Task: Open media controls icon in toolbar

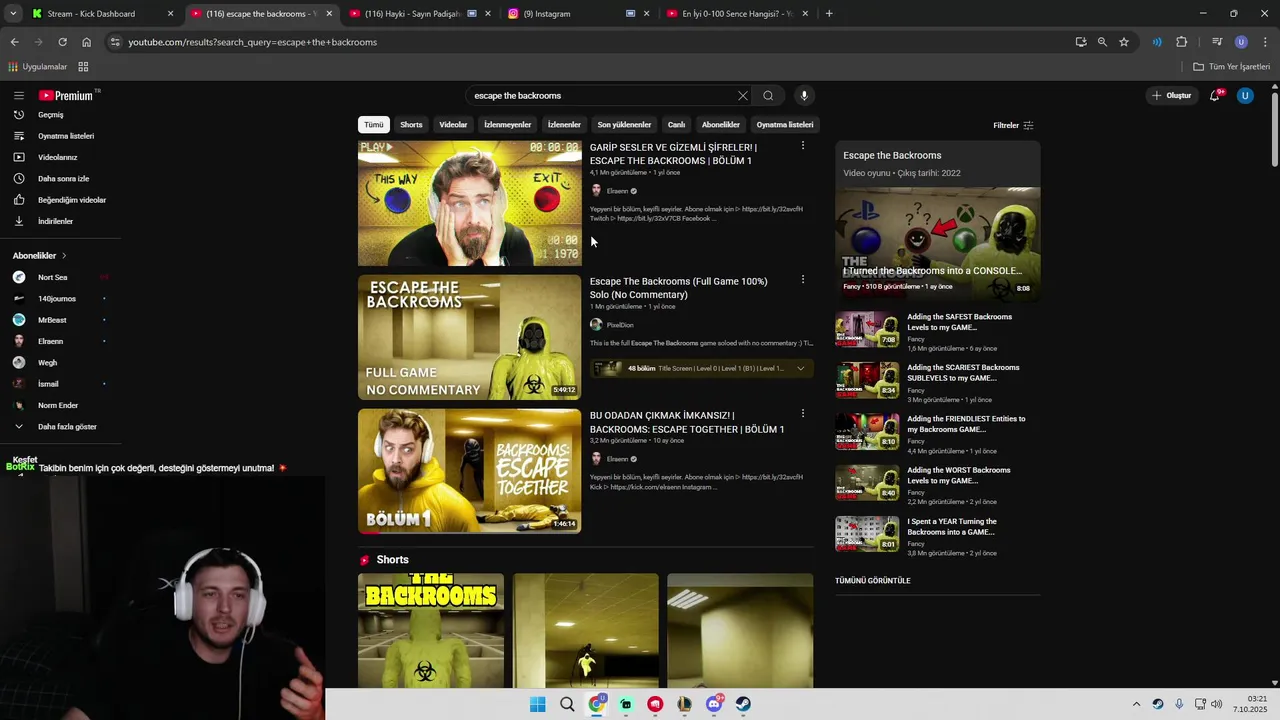Action: coord(1217,42)
